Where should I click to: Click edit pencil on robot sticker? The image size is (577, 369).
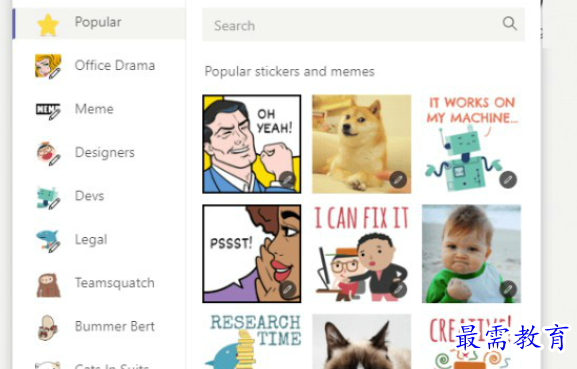click(x=508, y=180)
